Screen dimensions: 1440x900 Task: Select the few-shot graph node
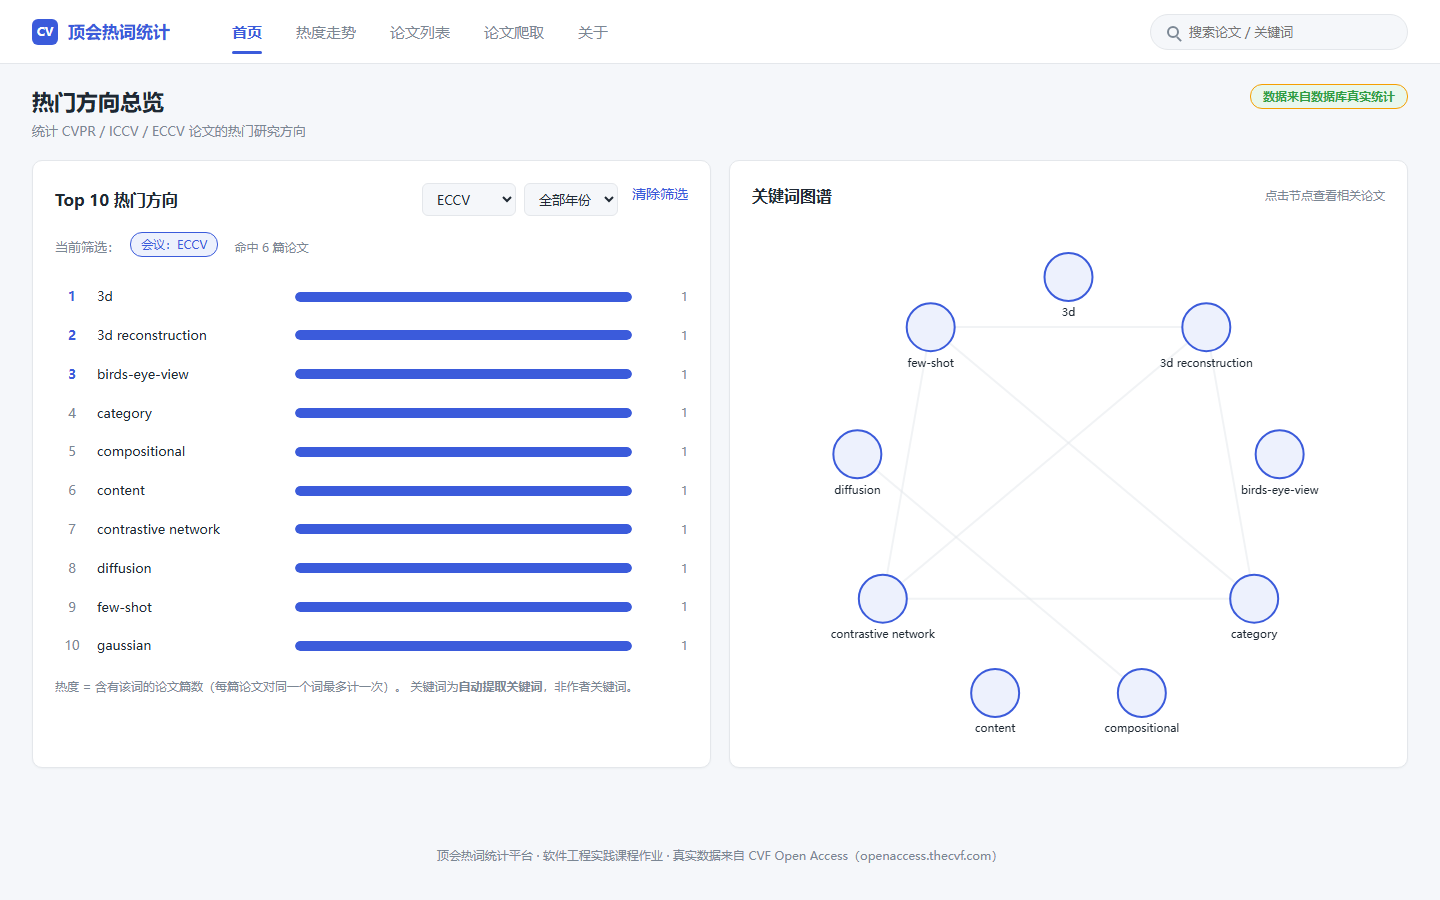(930, 327)
